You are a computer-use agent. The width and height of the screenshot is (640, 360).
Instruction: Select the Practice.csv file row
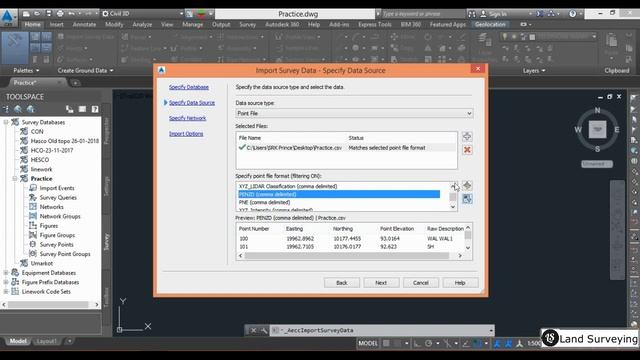(347, 148)
